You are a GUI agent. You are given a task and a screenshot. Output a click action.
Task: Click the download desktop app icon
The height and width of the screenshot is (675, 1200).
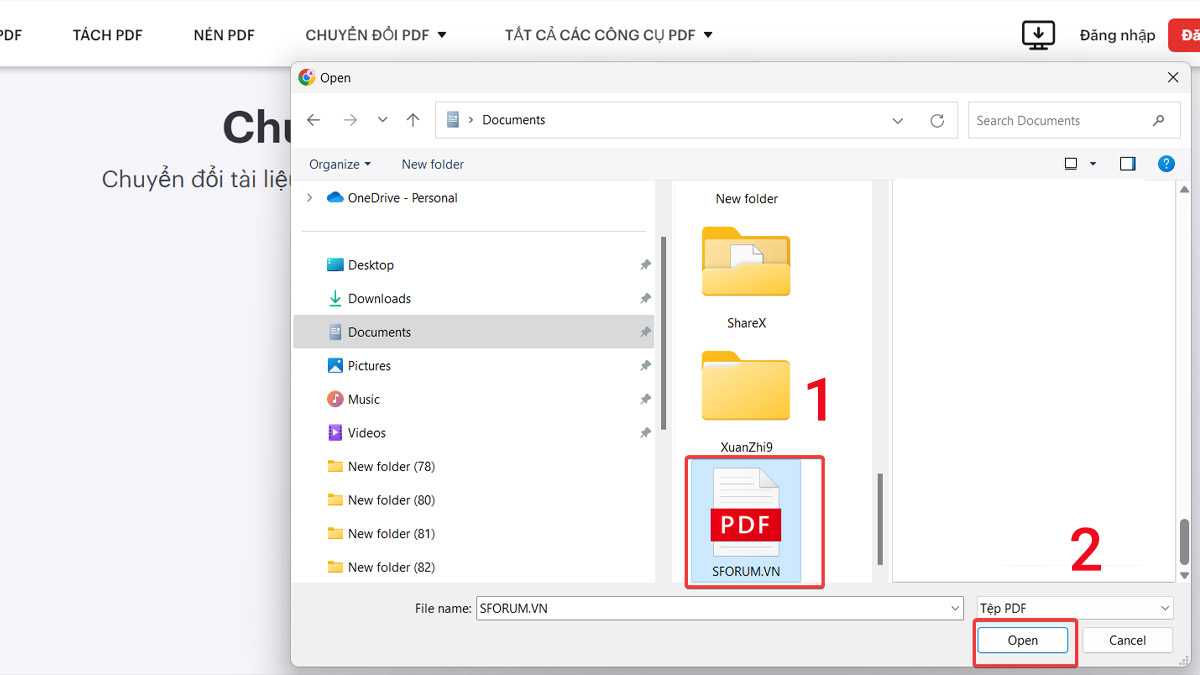click(1038, 35)
